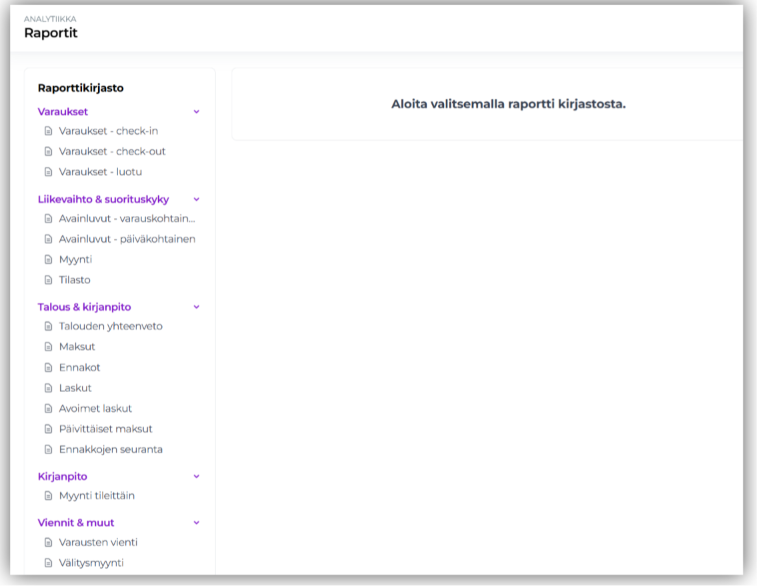Select Liikevaihto & suorituskyky heading

click(103, 199)
